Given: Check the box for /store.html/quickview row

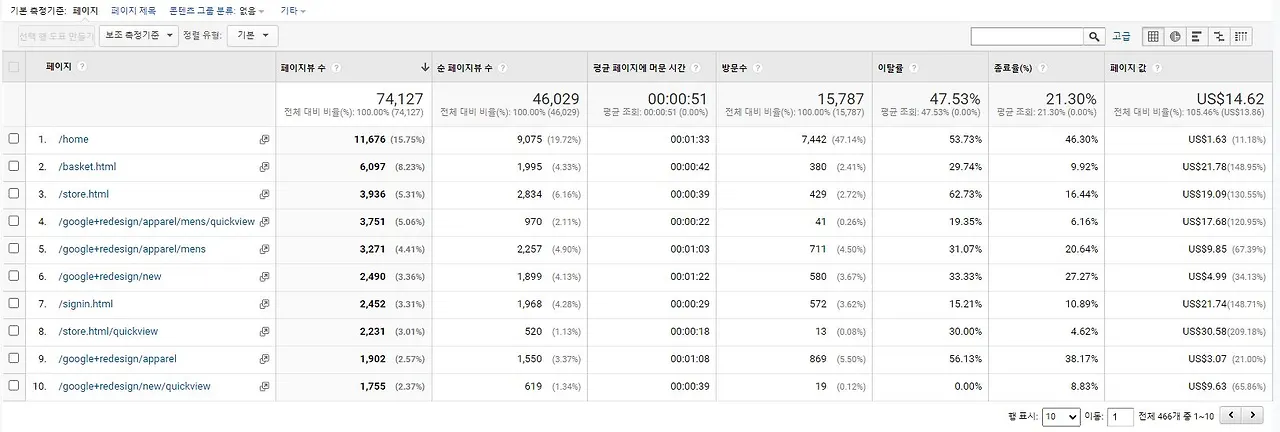Looking at the screenshot, I should 13,331.
